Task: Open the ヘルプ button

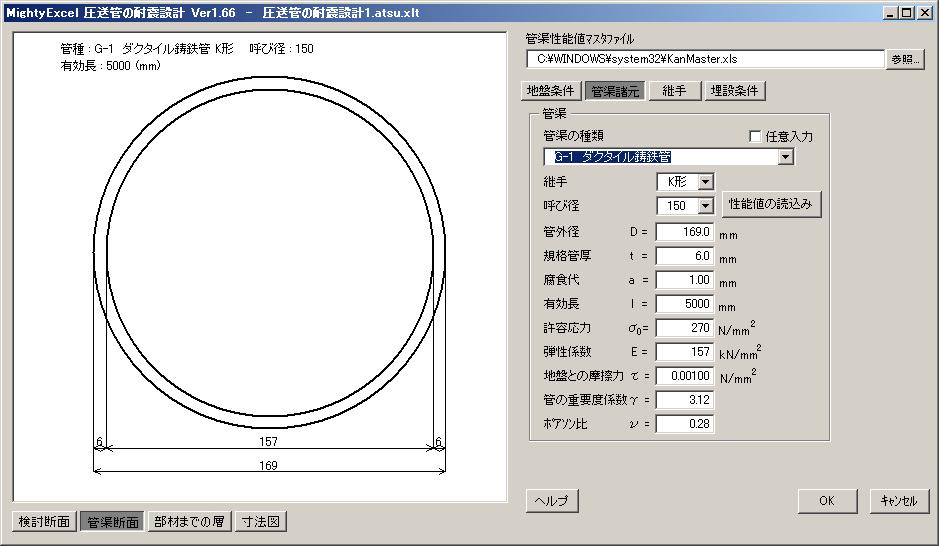Action: (552, 501)
